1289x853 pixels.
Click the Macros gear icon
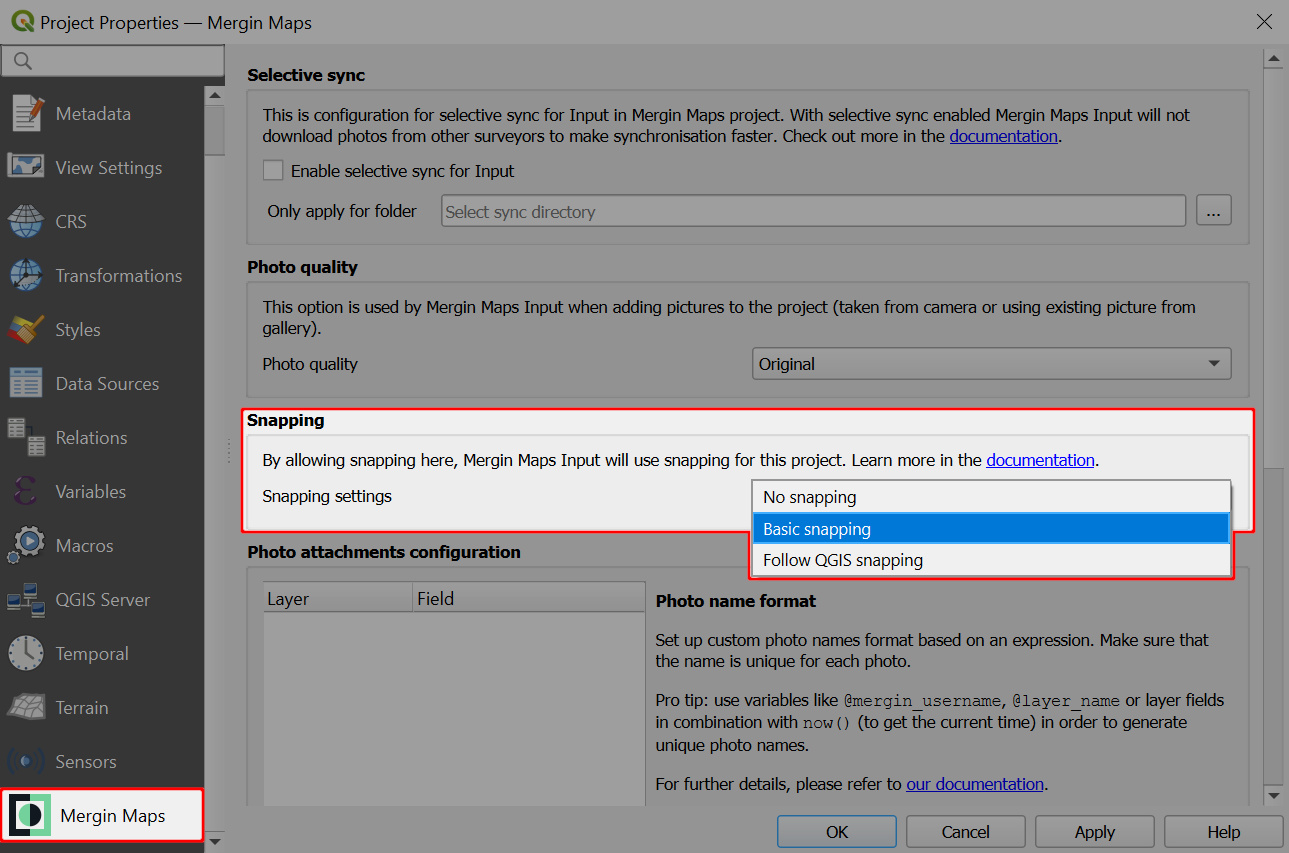coord(26,545)
